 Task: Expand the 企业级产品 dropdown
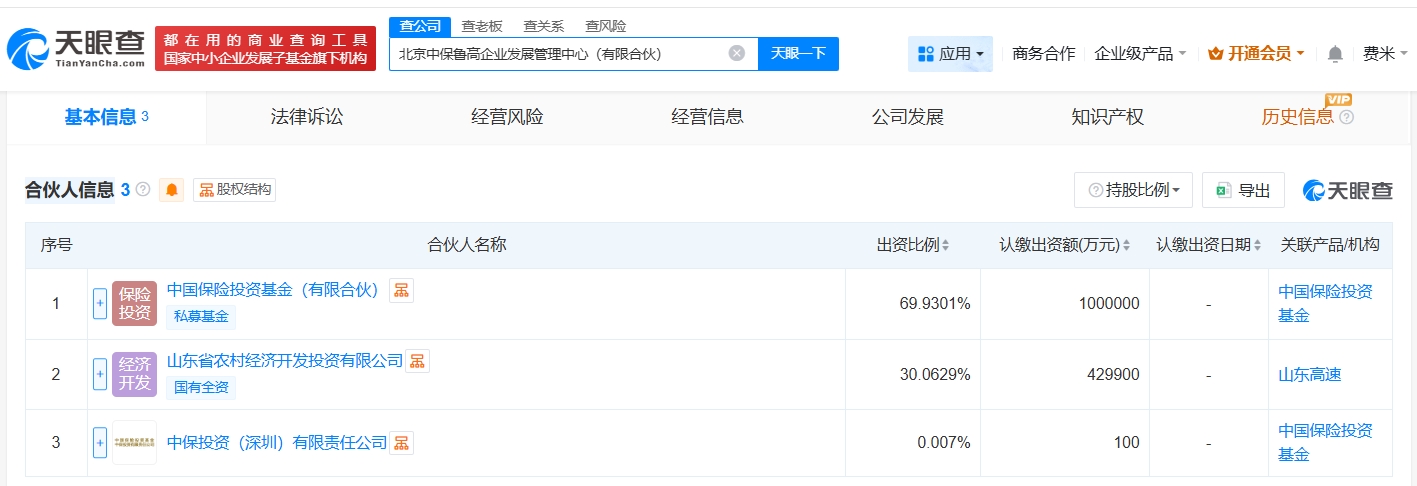[1140, 54]
